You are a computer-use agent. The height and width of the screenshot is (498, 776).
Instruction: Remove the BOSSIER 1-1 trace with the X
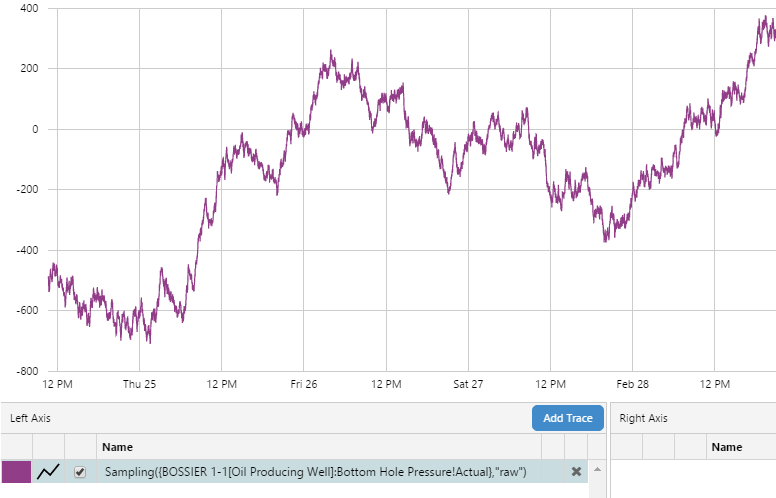coord(576,472)
